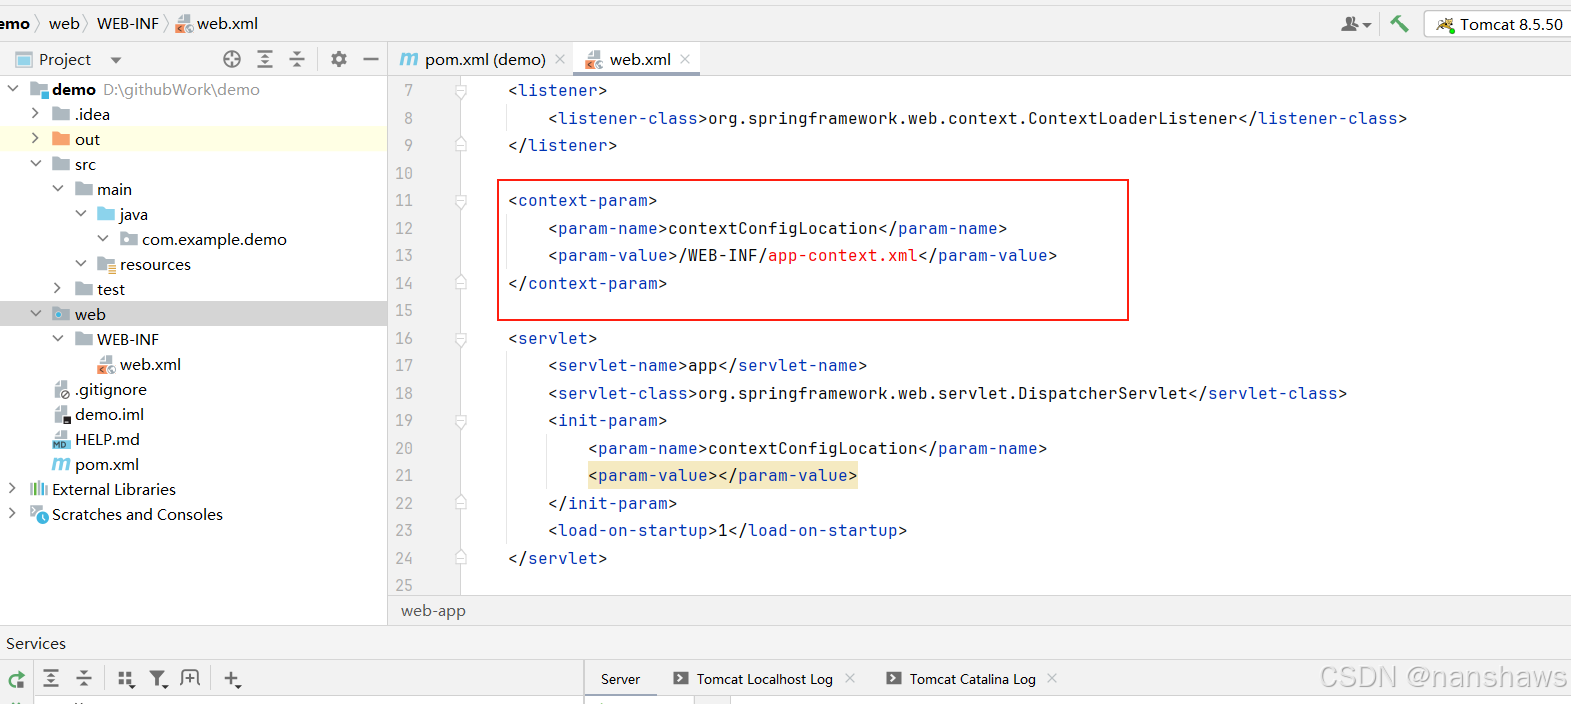The height and width of the screenshot is (704, 1571).
Task: Click the locate-in-project crosshair icon
Action: point(232,59)
